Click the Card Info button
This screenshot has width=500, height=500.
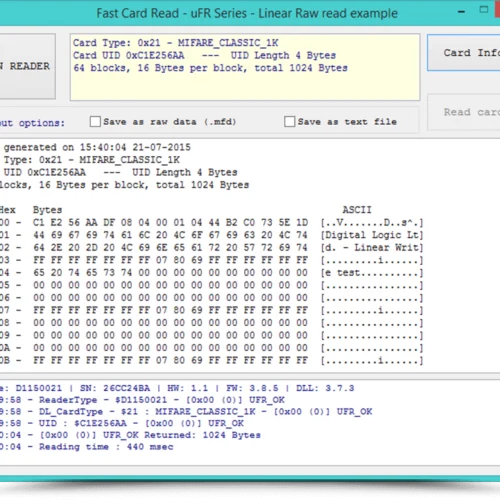tap(464, 53)
